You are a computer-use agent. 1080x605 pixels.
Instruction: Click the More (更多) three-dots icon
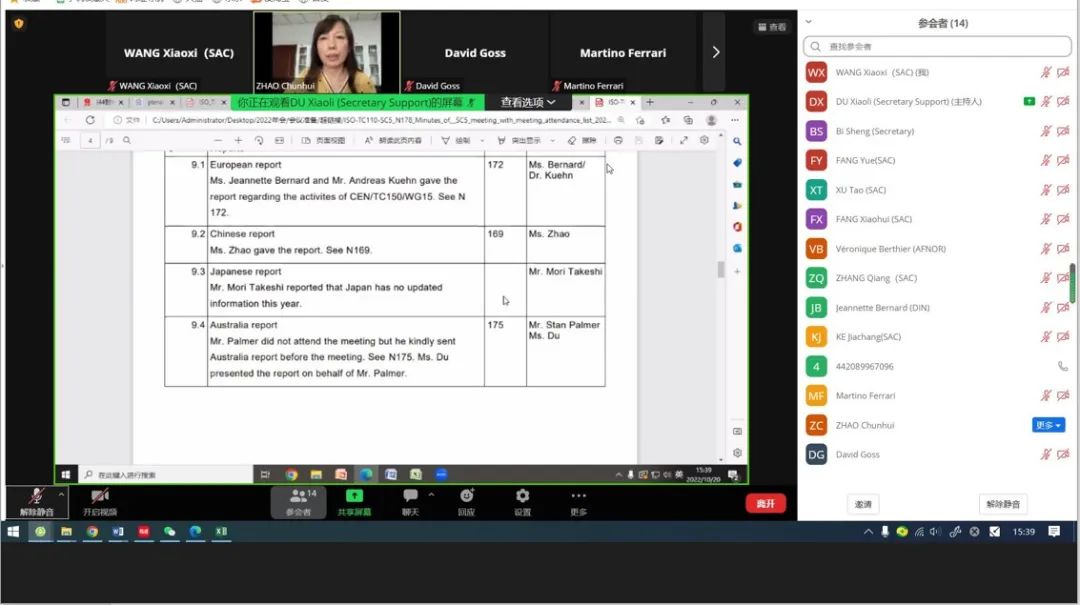click(x=578, y=501)
